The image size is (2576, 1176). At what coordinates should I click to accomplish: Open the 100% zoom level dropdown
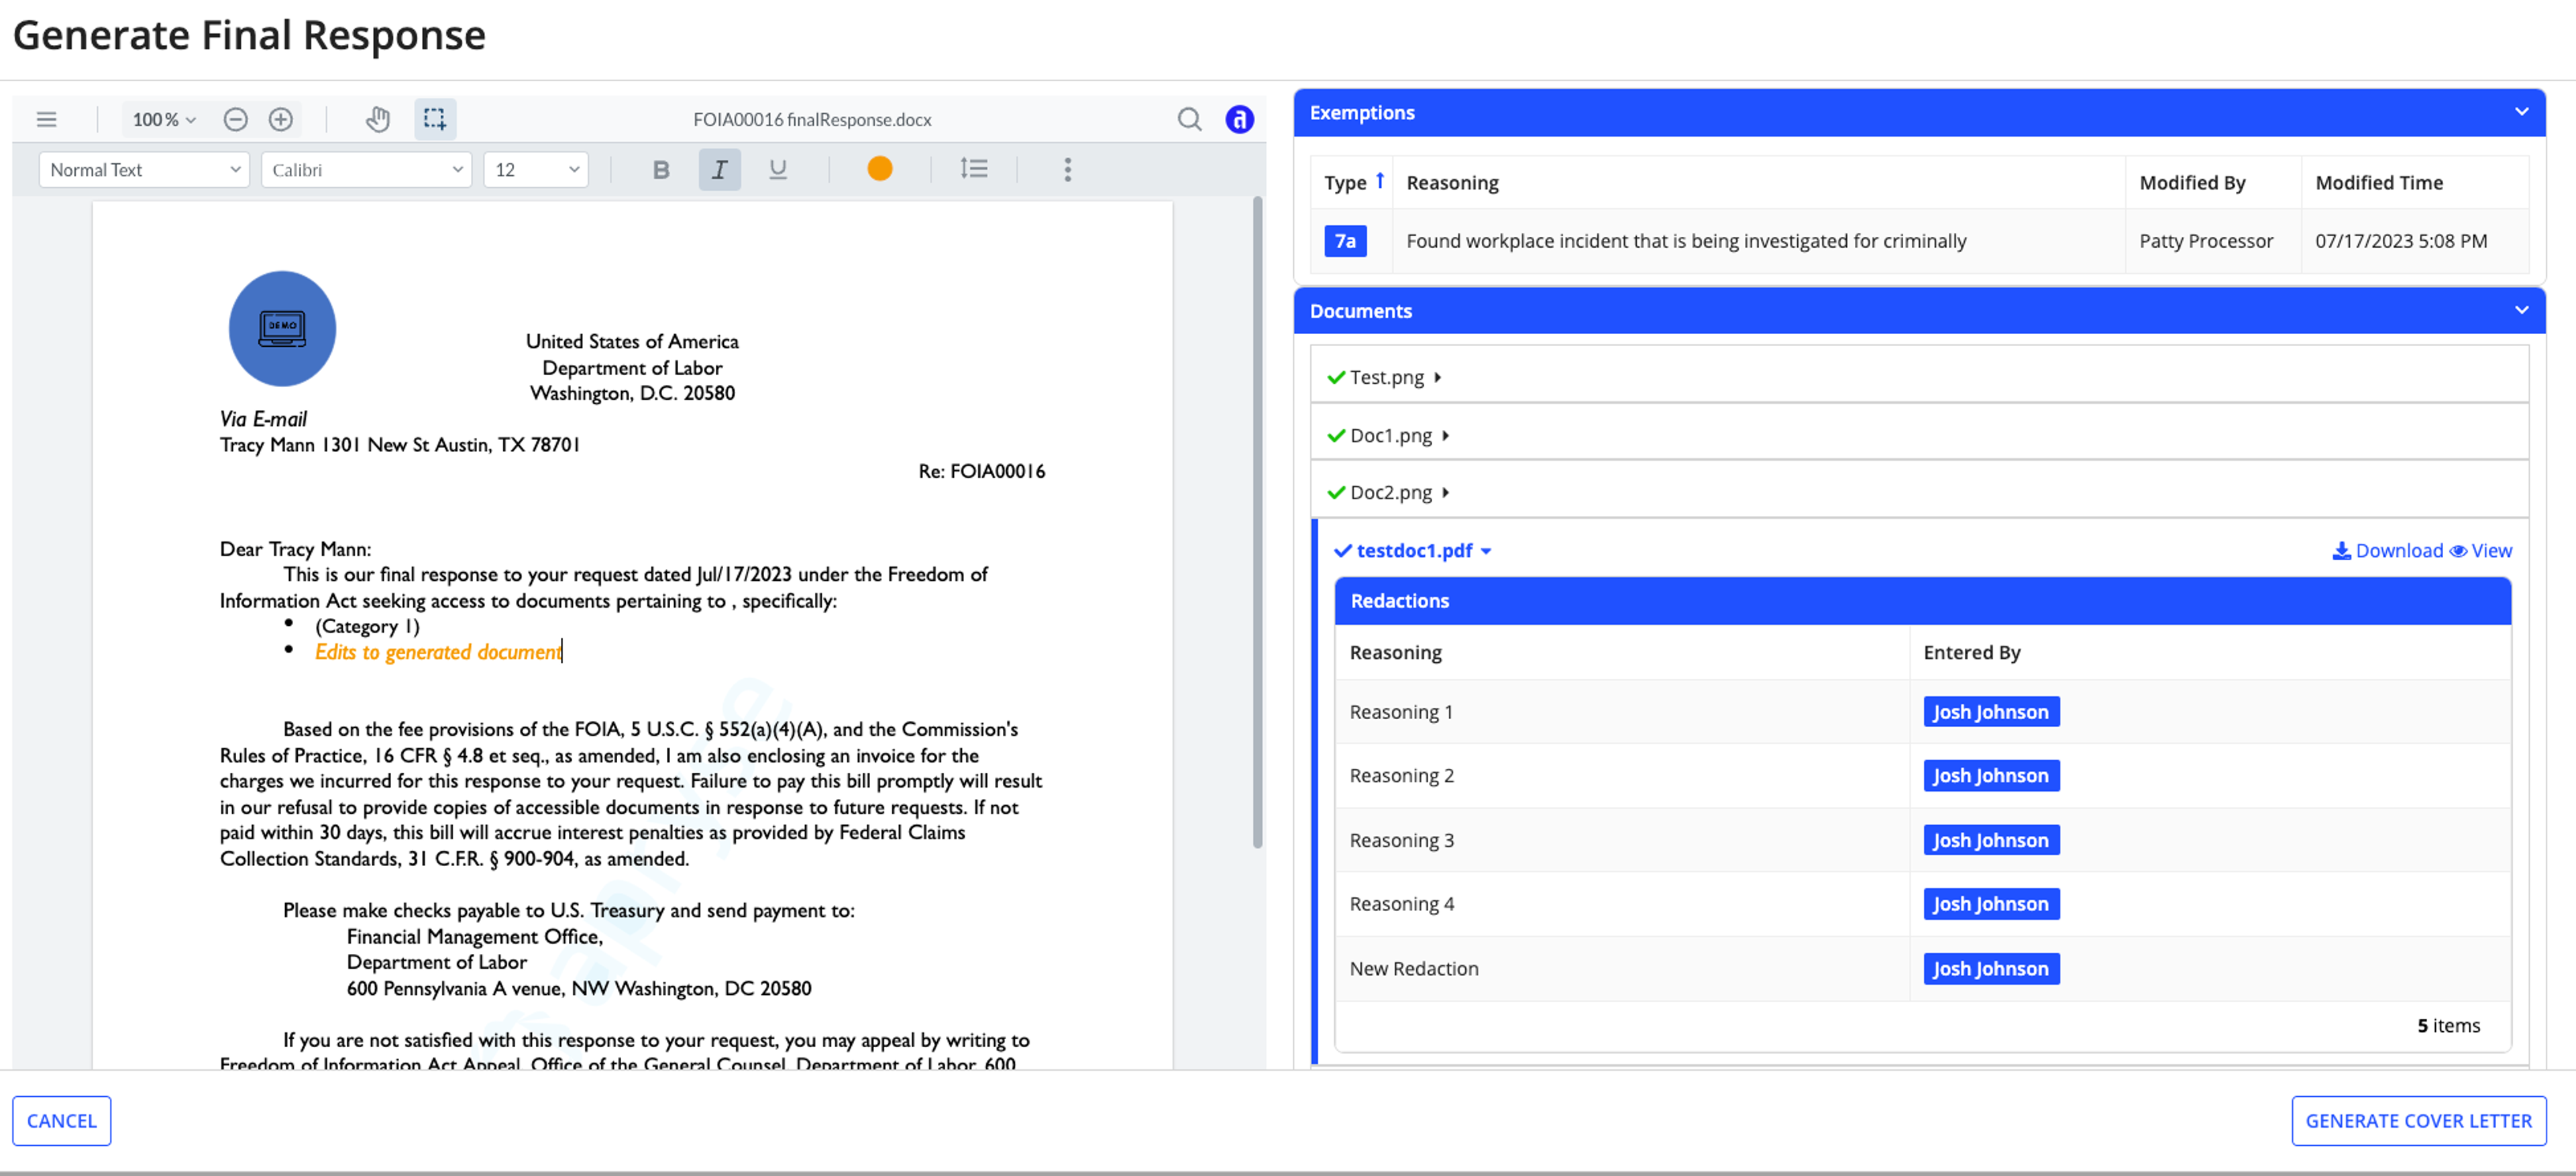pos(164,120)
